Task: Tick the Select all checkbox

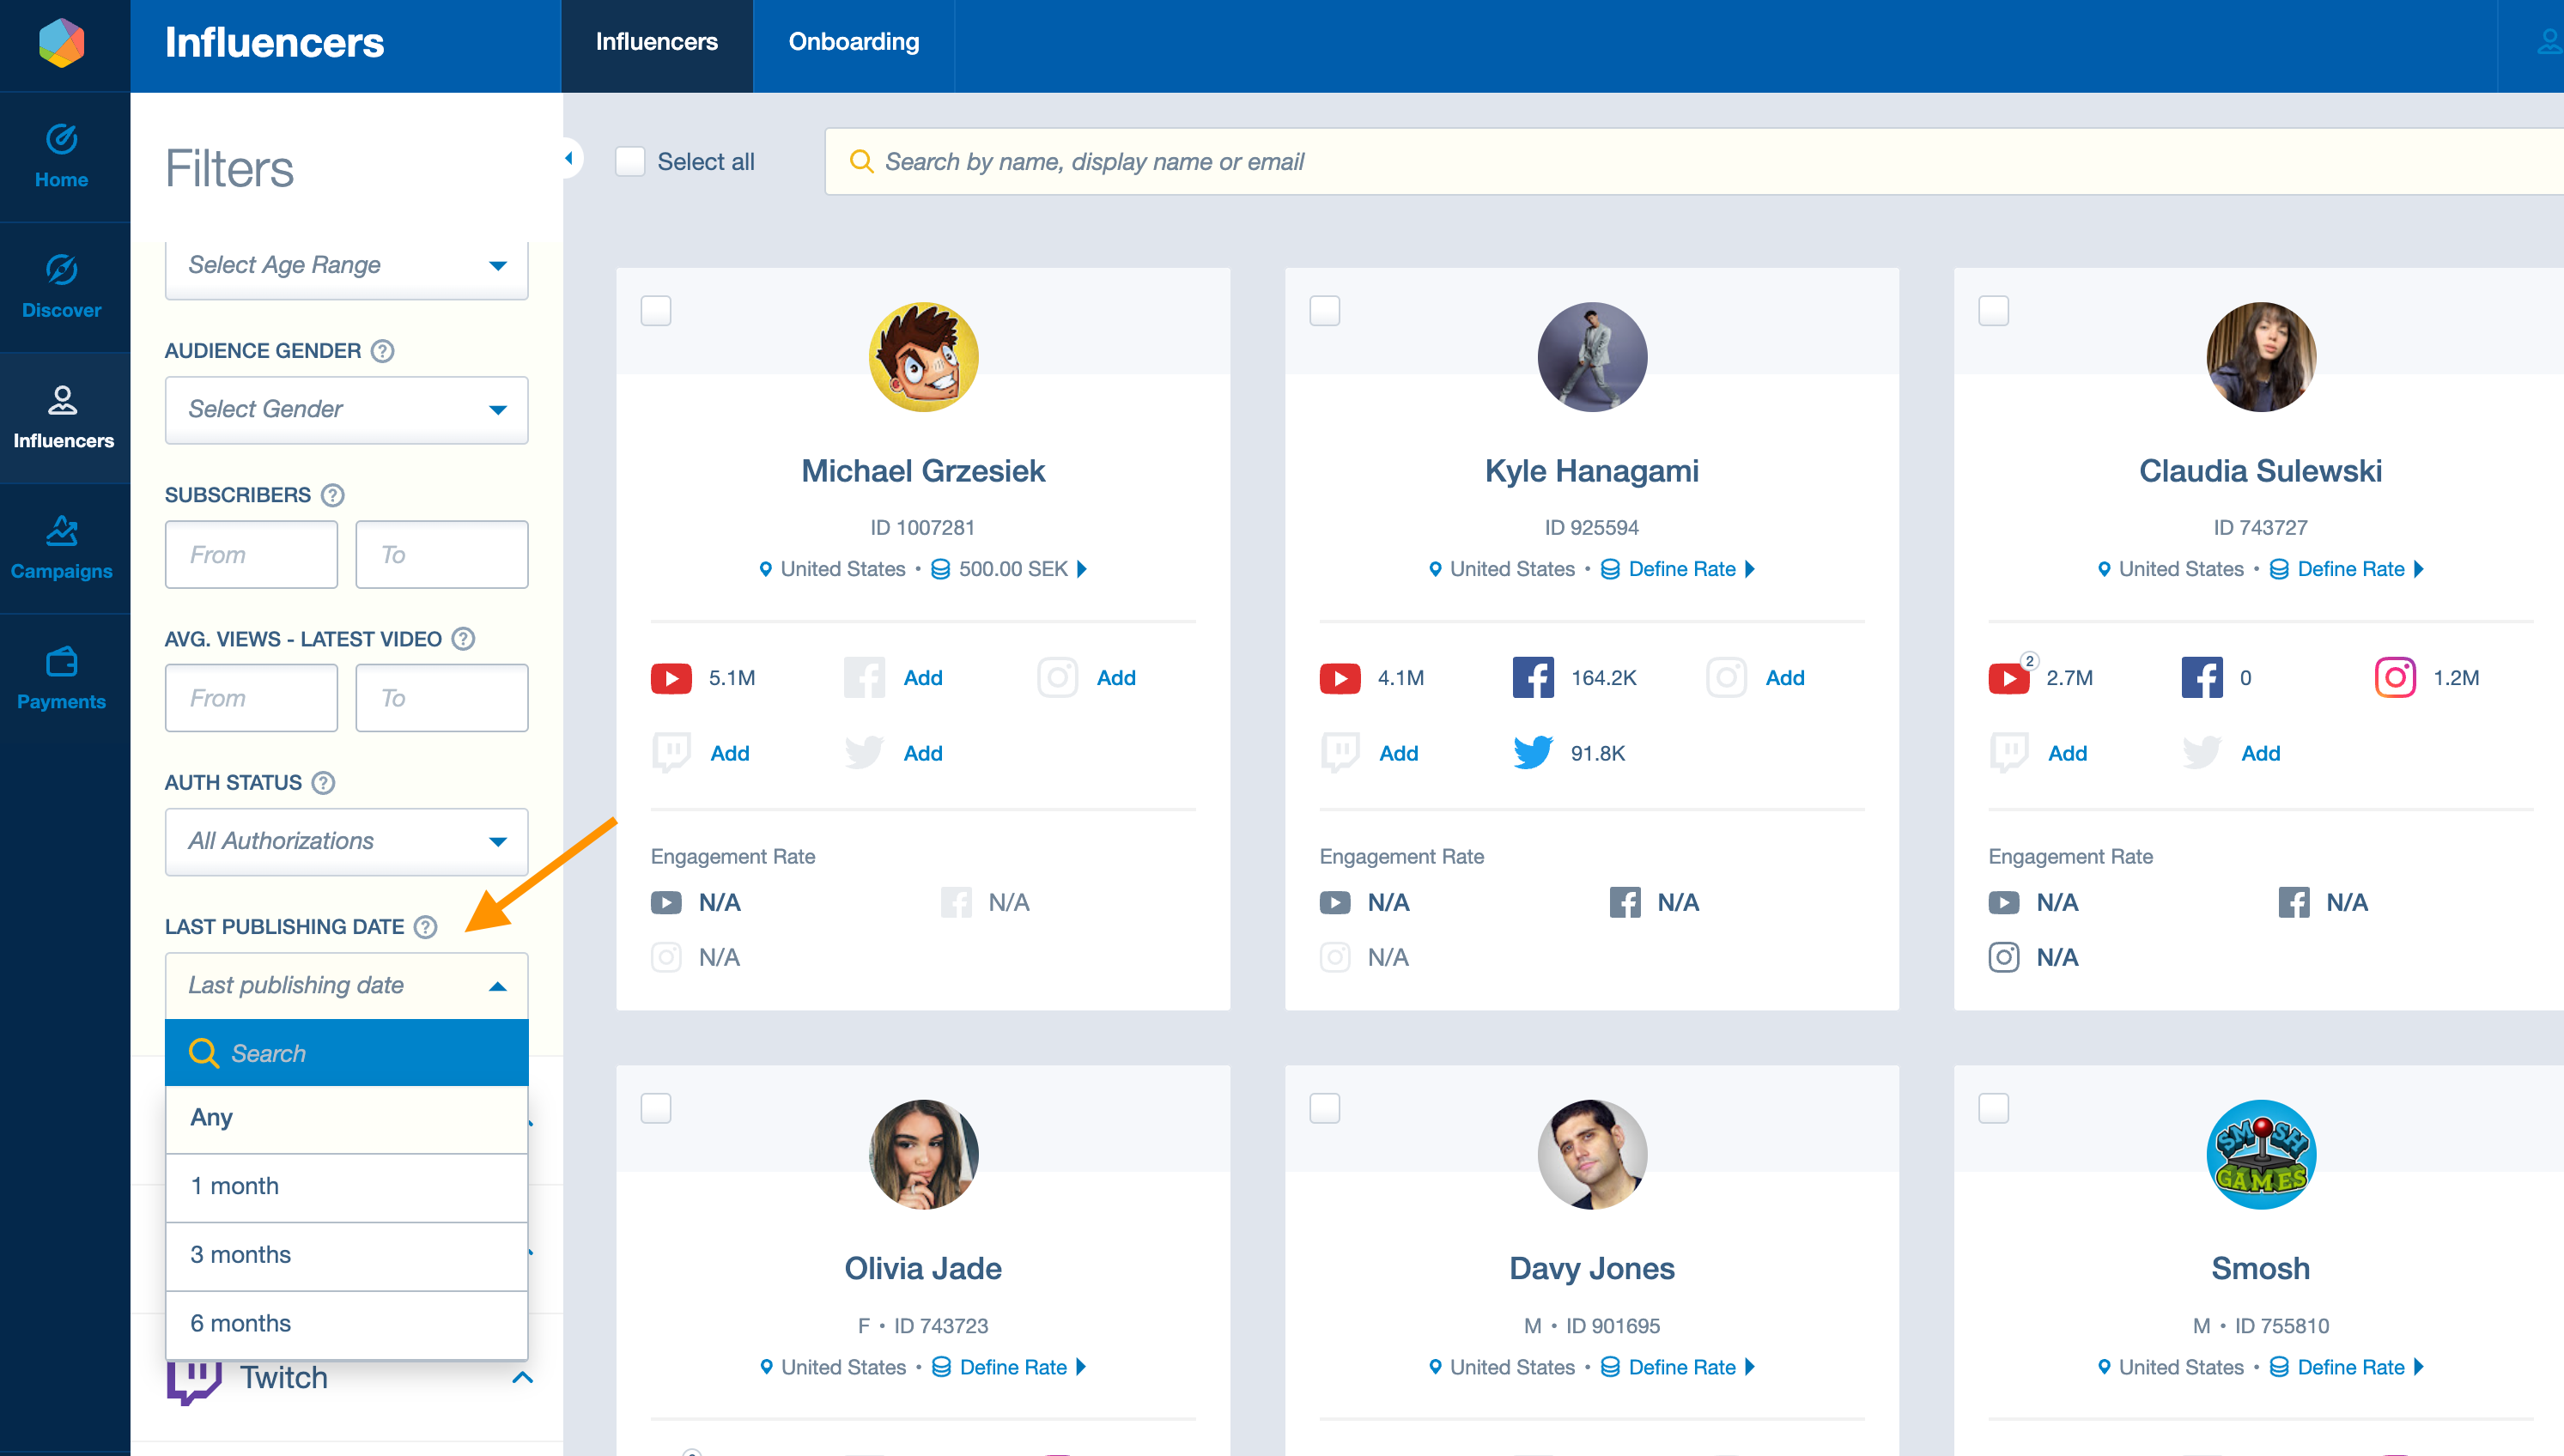Action: point(630,161)
